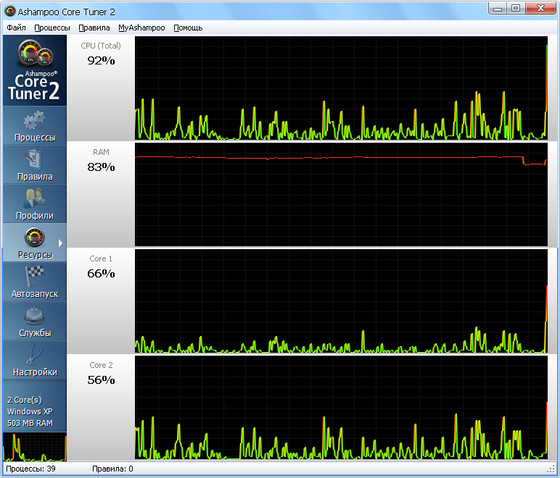Expand the arrow next to Ресурсы

click(x=60, y=243)
